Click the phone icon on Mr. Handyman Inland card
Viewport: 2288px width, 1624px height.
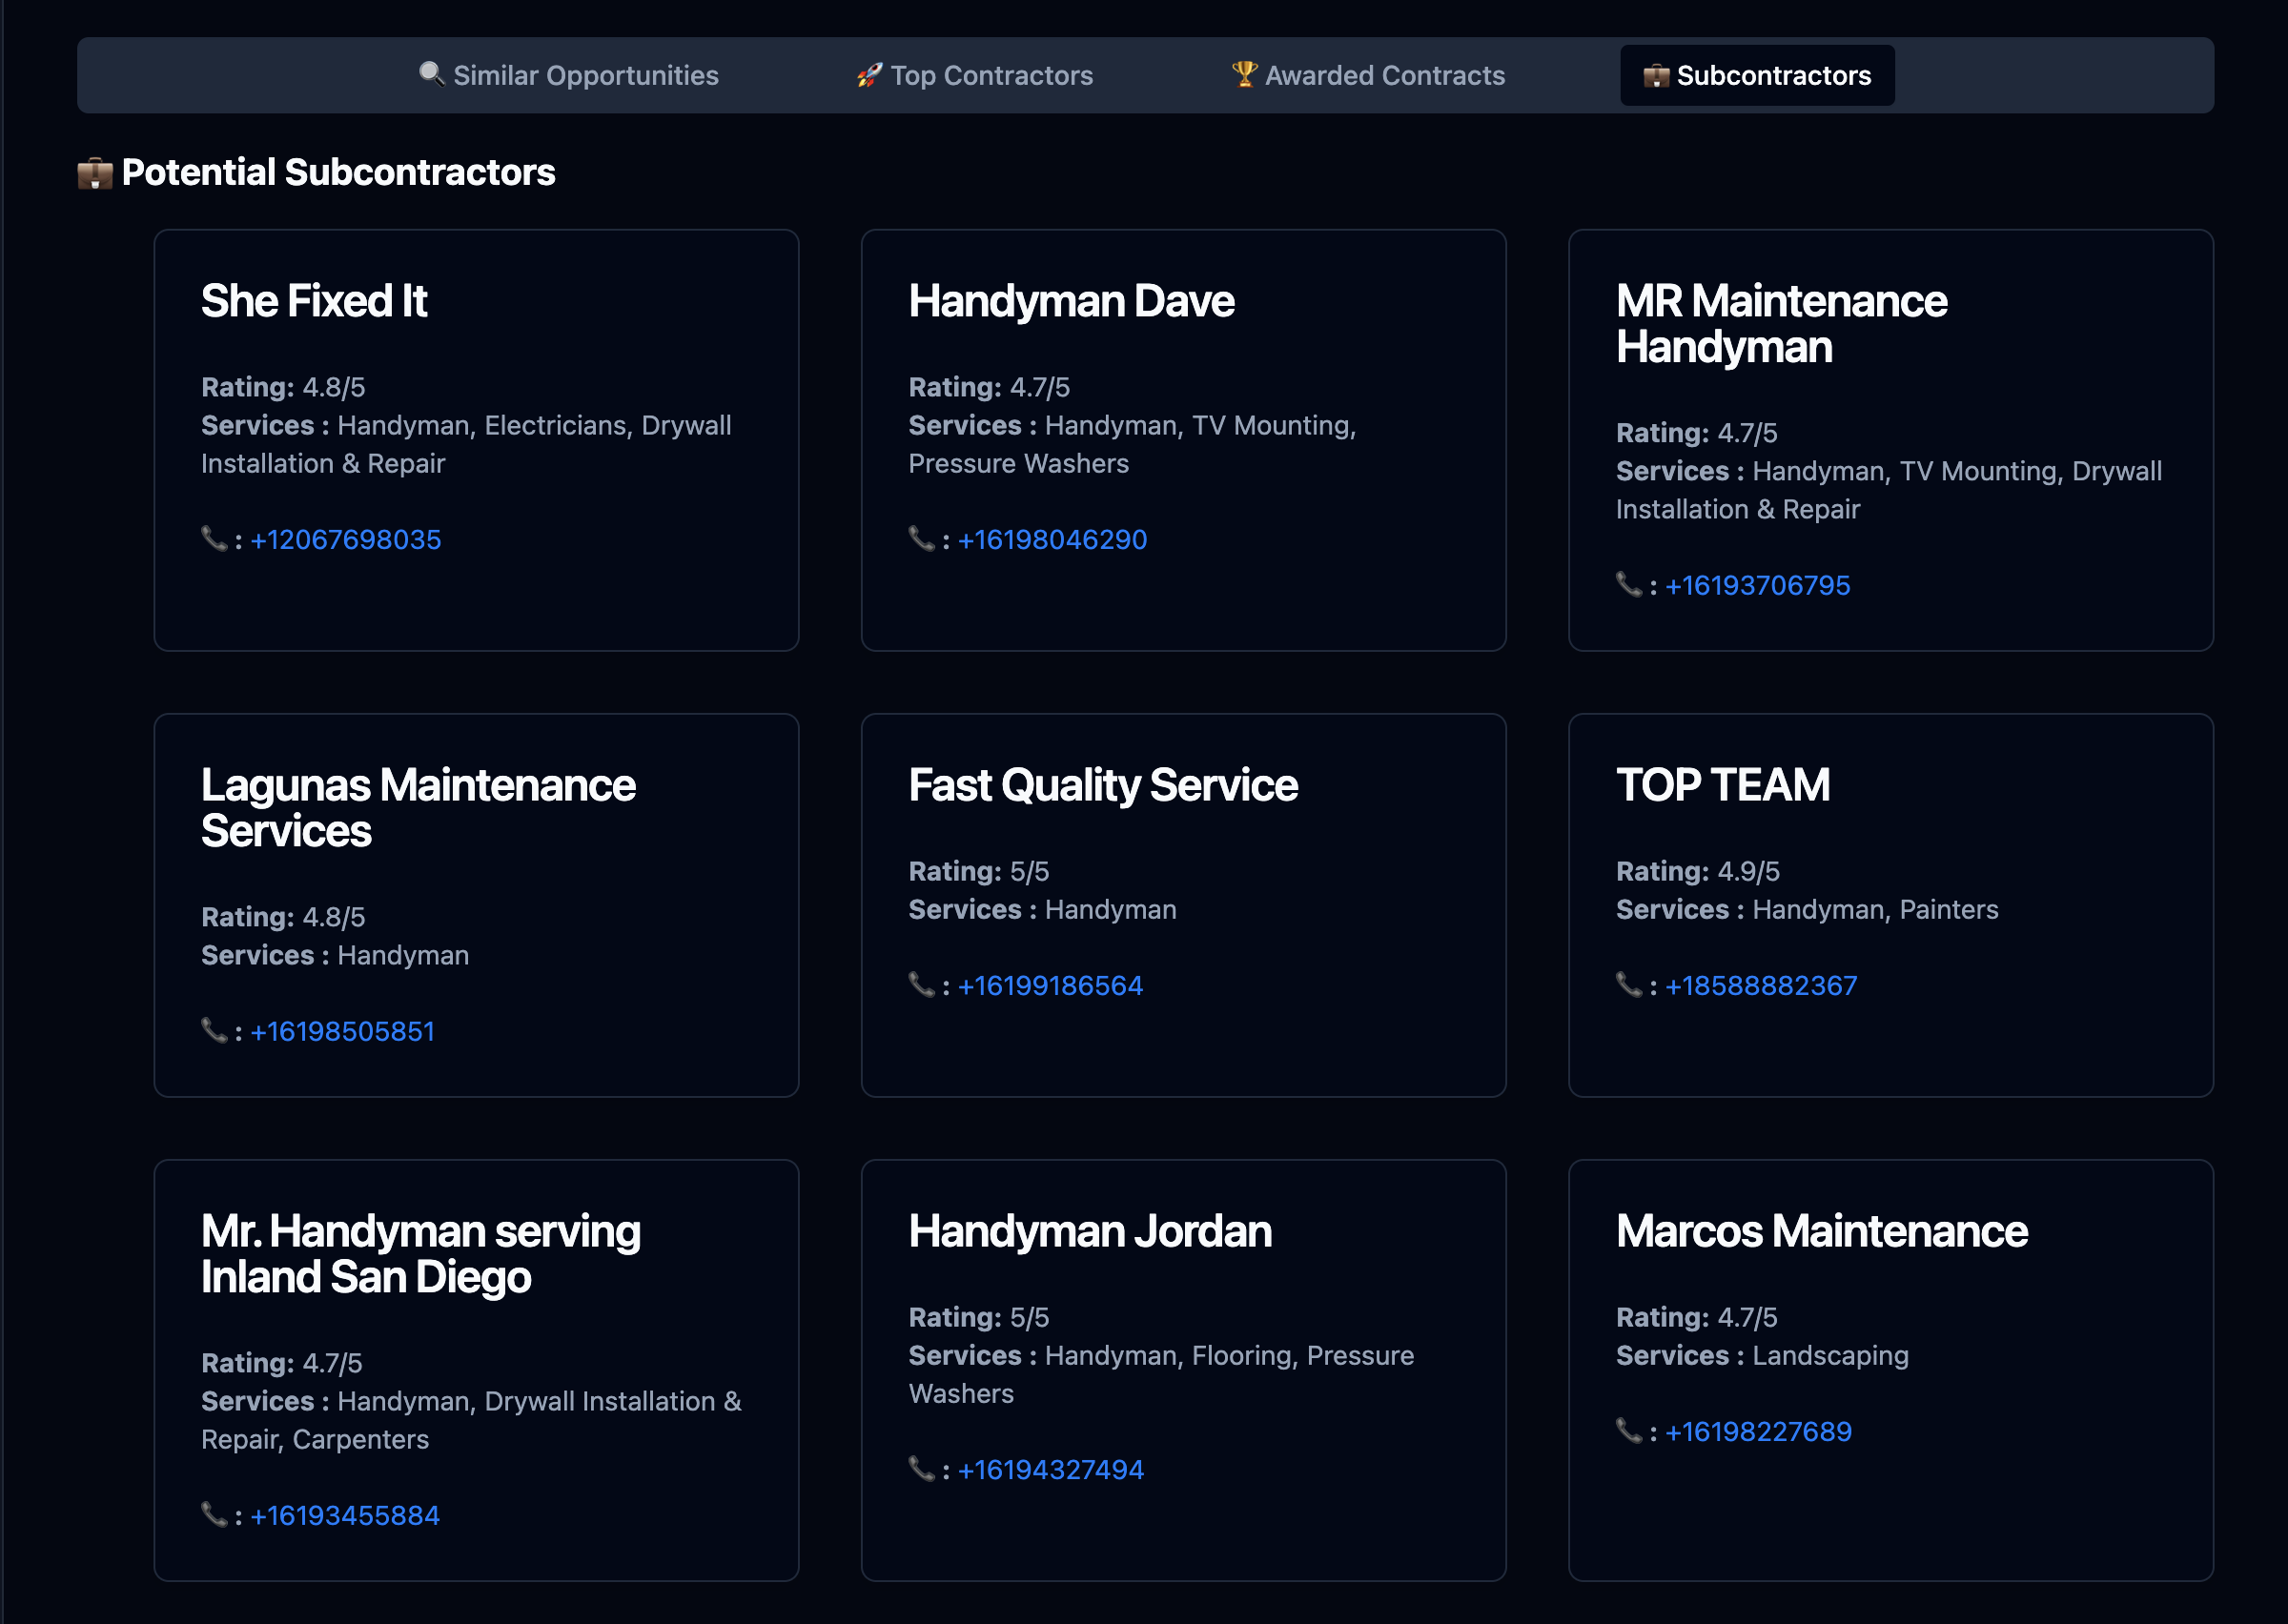click(214, 1515)
